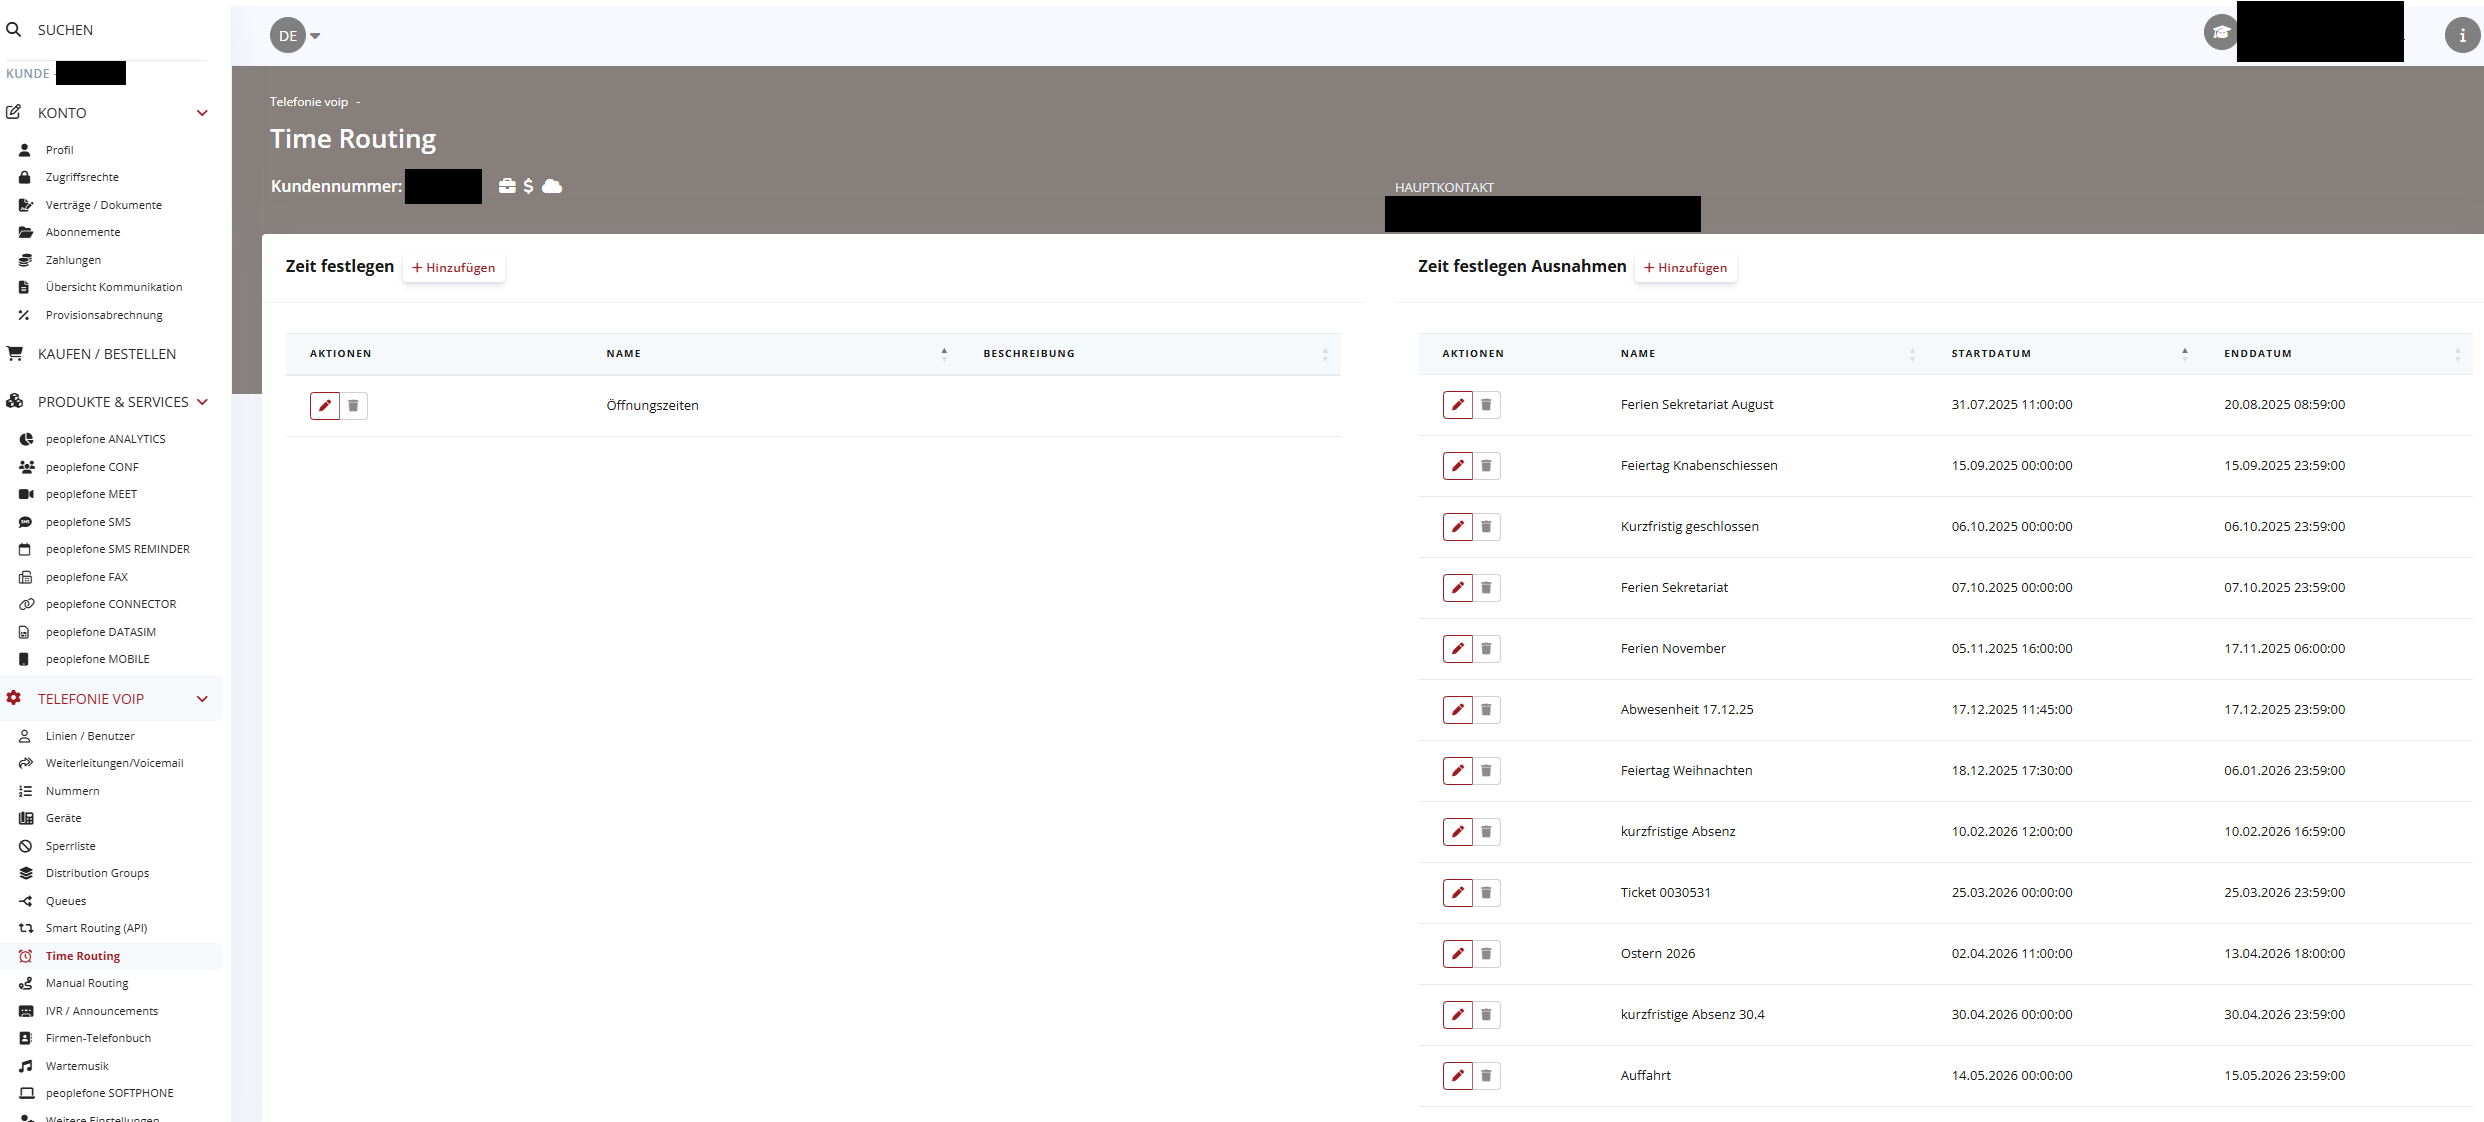This screenshot has width=2484, height=1122.
Task: Delete the Öffnungszeiten time entry
Action: (x=353, y=406)
